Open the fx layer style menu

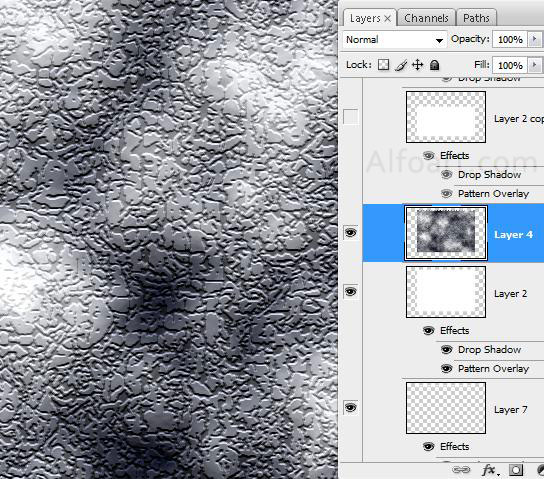[x=490, y=470]
